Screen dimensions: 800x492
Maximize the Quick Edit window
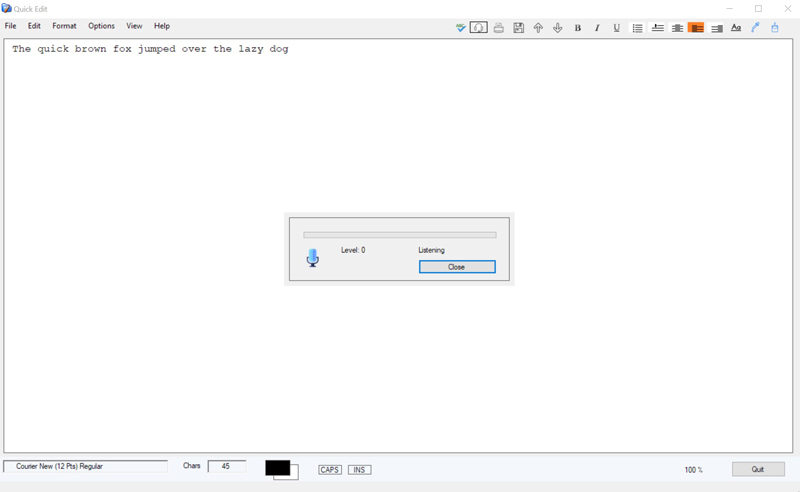(758, 9)
